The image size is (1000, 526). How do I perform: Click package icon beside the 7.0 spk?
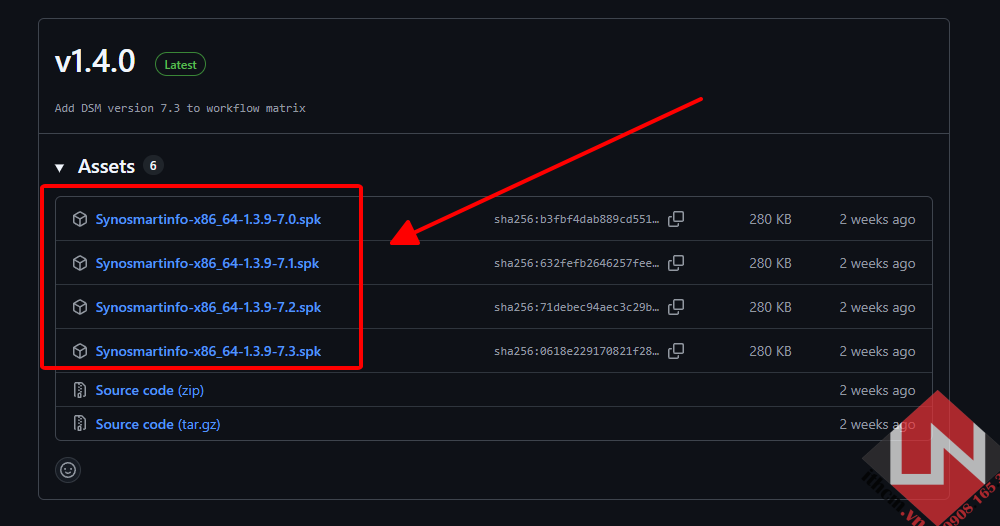(x=80, y=219)
